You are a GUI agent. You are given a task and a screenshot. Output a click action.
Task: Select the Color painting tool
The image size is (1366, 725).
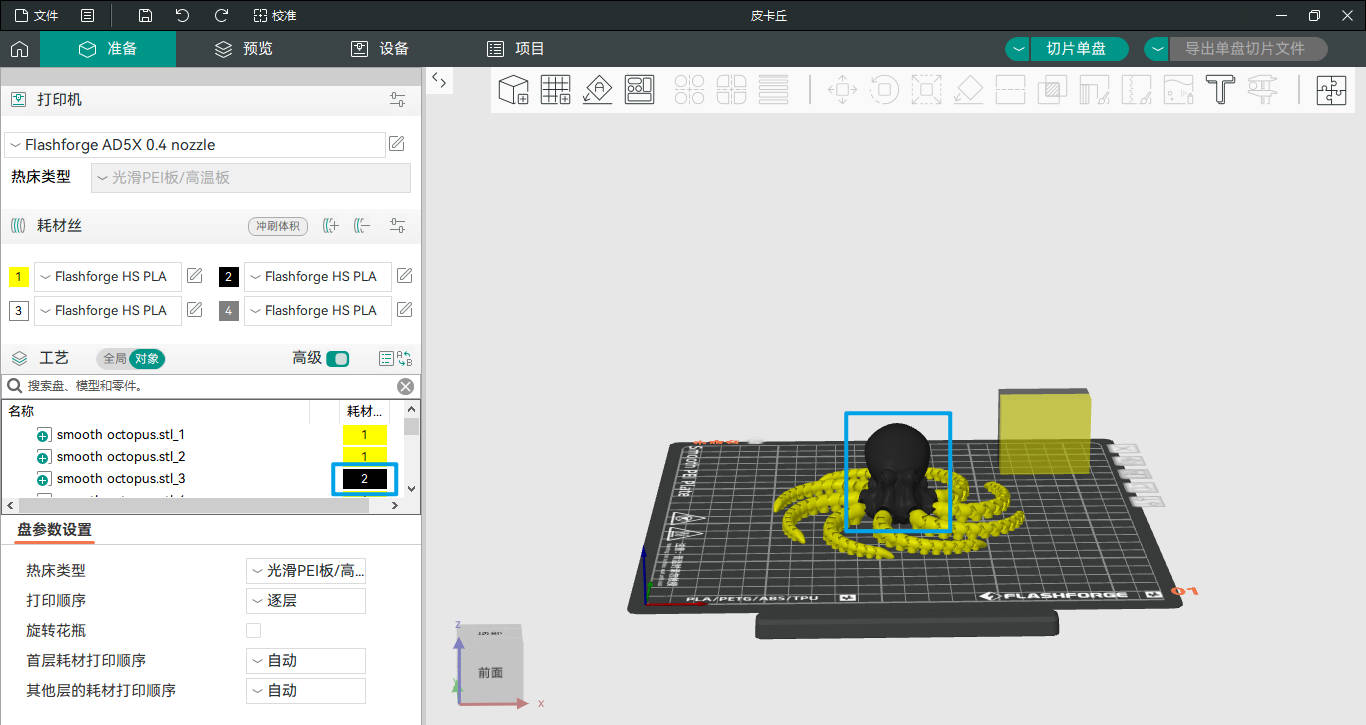point(1178,90)
